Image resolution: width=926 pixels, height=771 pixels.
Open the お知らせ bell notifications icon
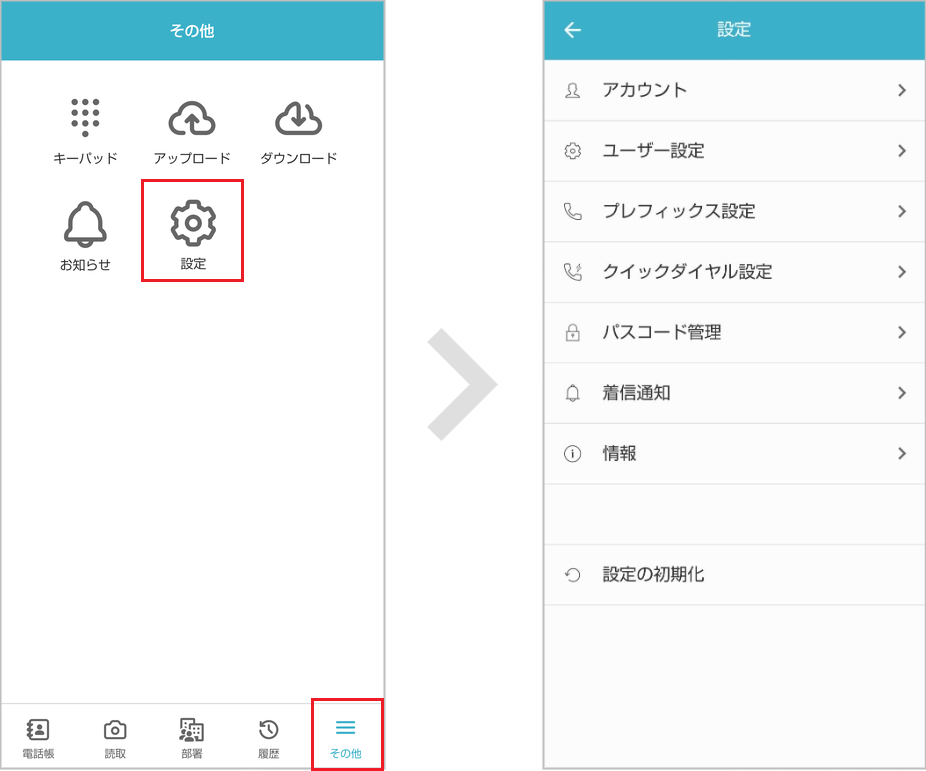point(85,224)
